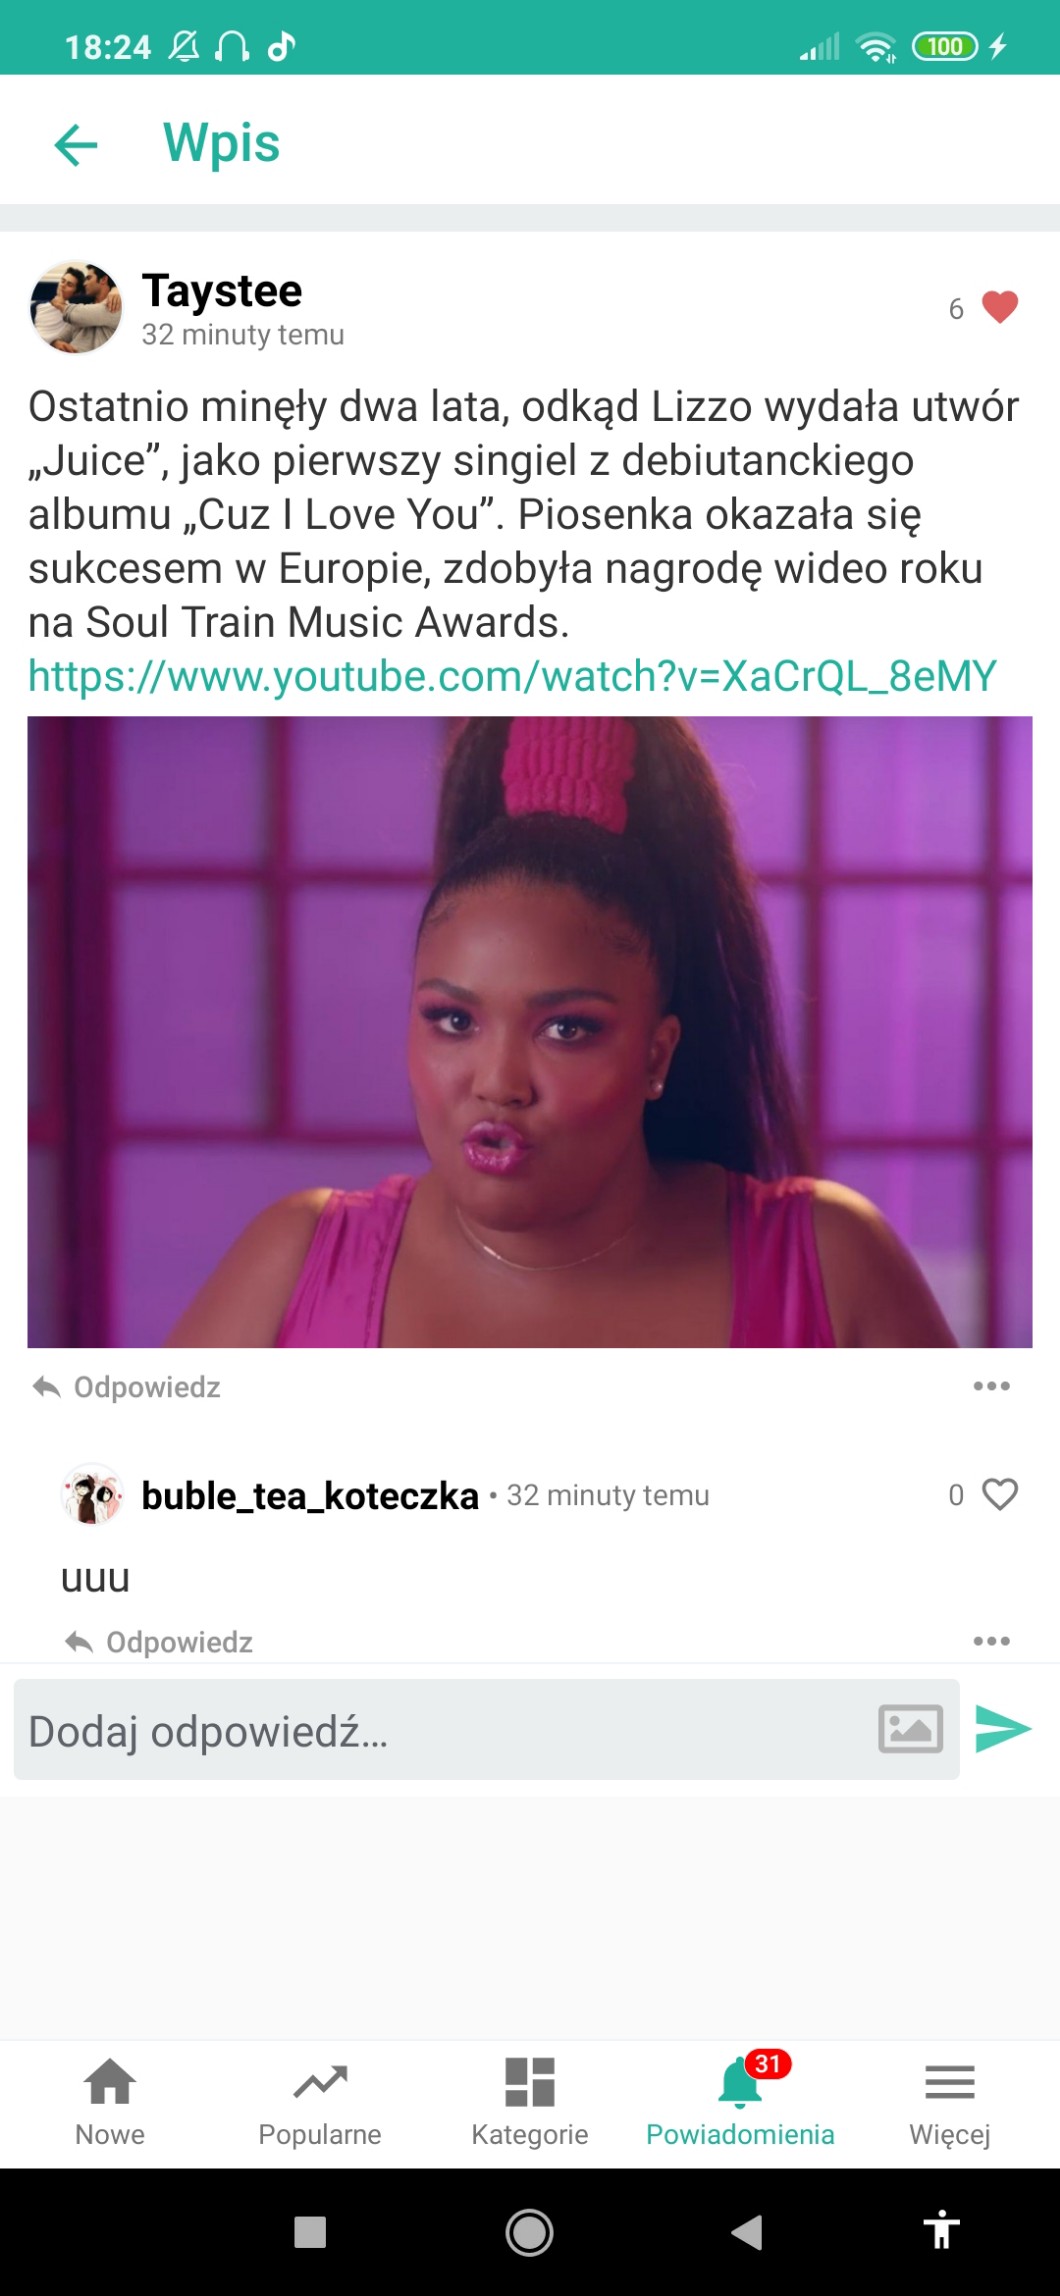Unlike Taystee's post with the red heart
Screen dimensions: 1060x2296
pyautogui.click(x=999, y=307)
